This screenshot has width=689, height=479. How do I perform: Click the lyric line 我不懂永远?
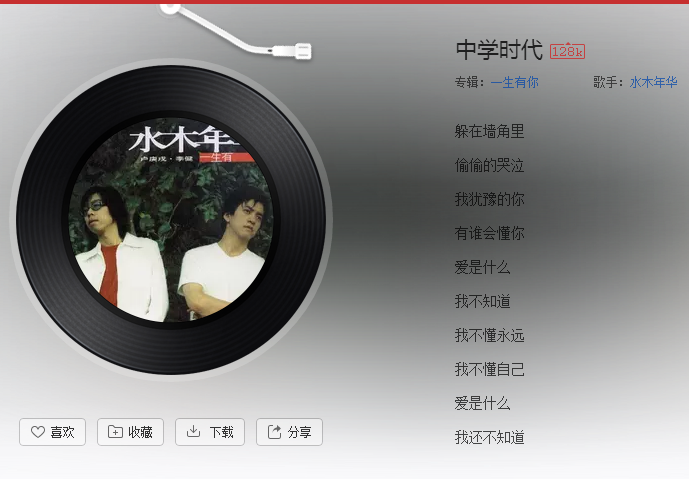pos(490,335)
